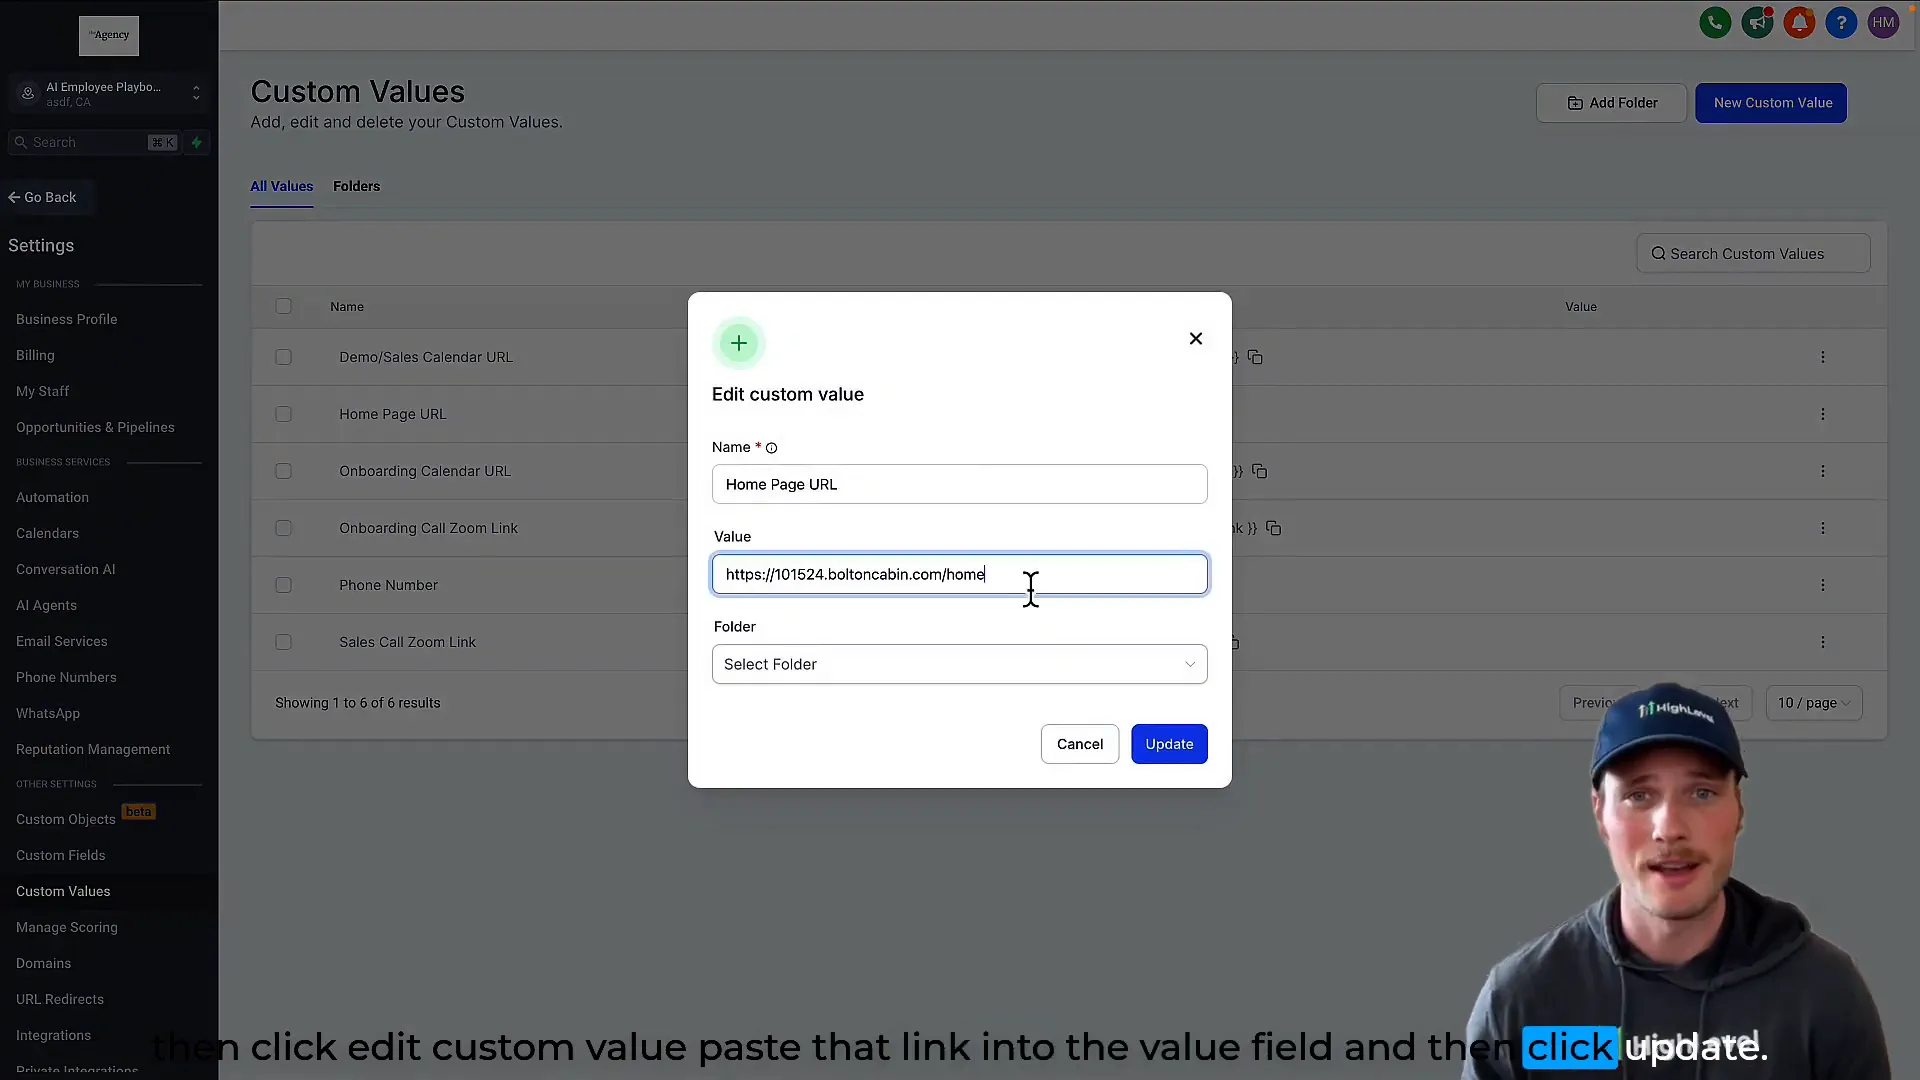Image resolution: width=1920 pixels, height=1080 pixels.
Task: Open Business Profile settings
Action: point(66,319)
